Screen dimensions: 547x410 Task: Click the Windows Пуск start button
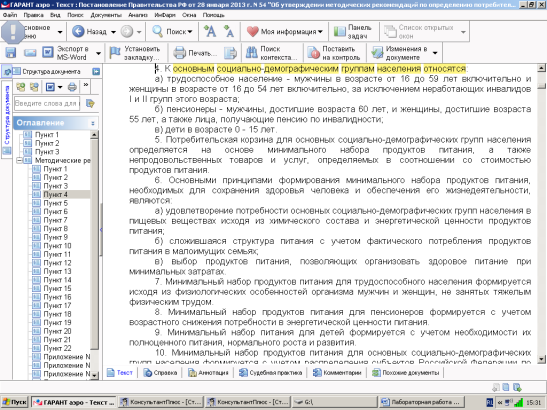pyautogui.click(x=14, y=402)
